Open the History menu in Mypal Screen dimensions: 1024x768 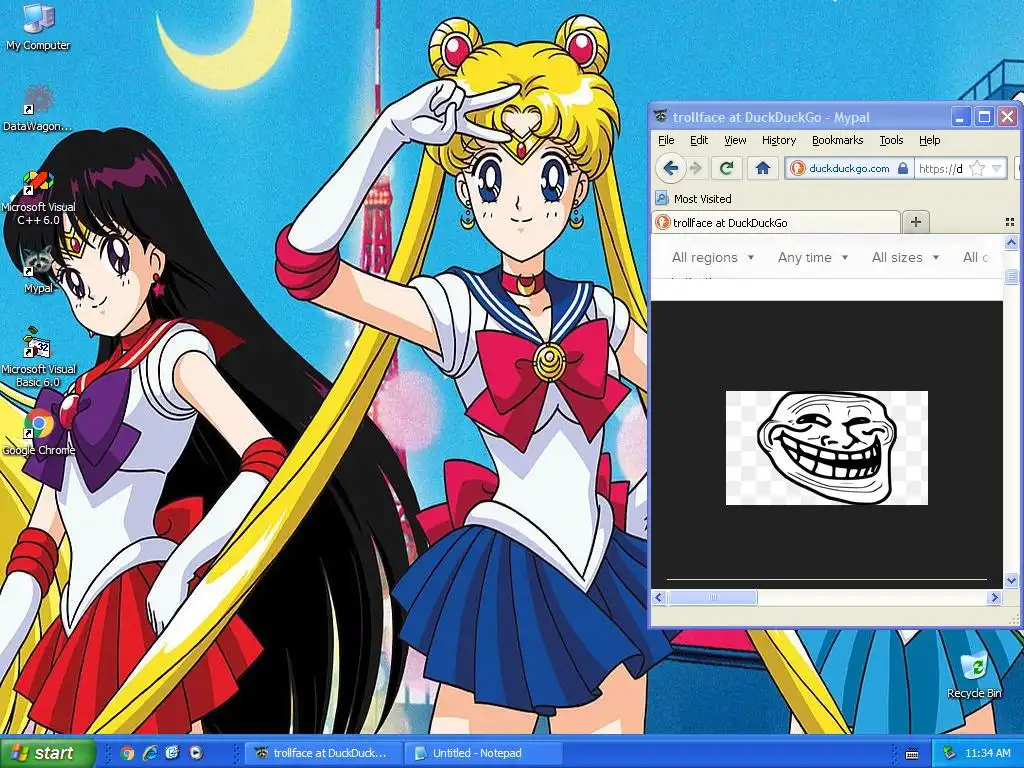pos(778,140)
